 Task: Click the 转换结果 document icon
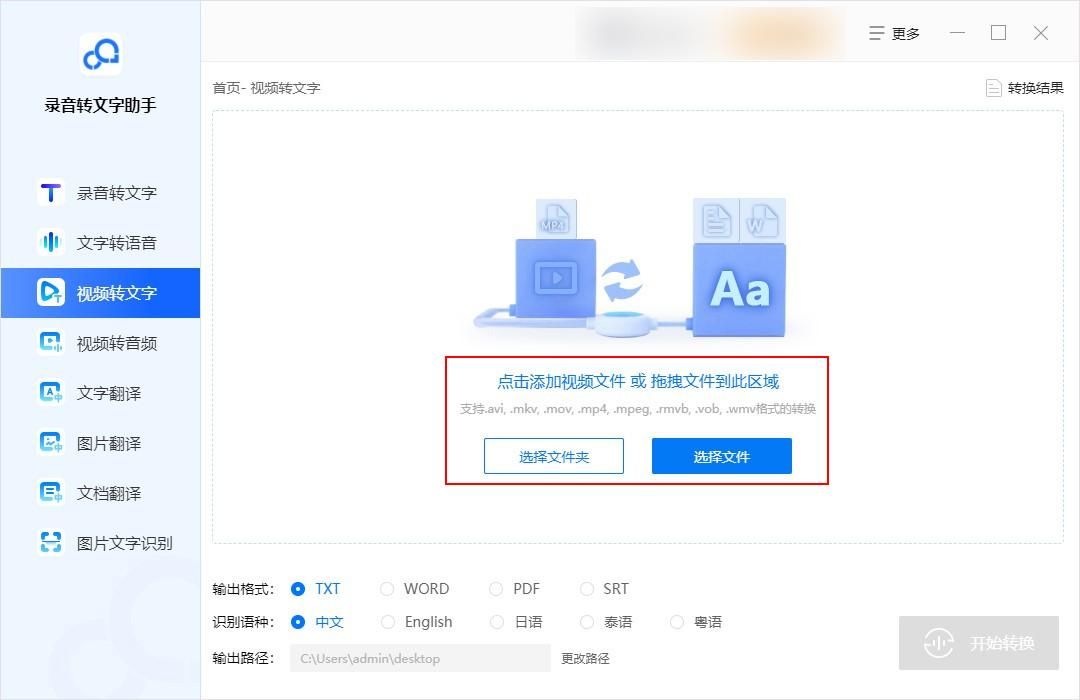click(993, 88)
